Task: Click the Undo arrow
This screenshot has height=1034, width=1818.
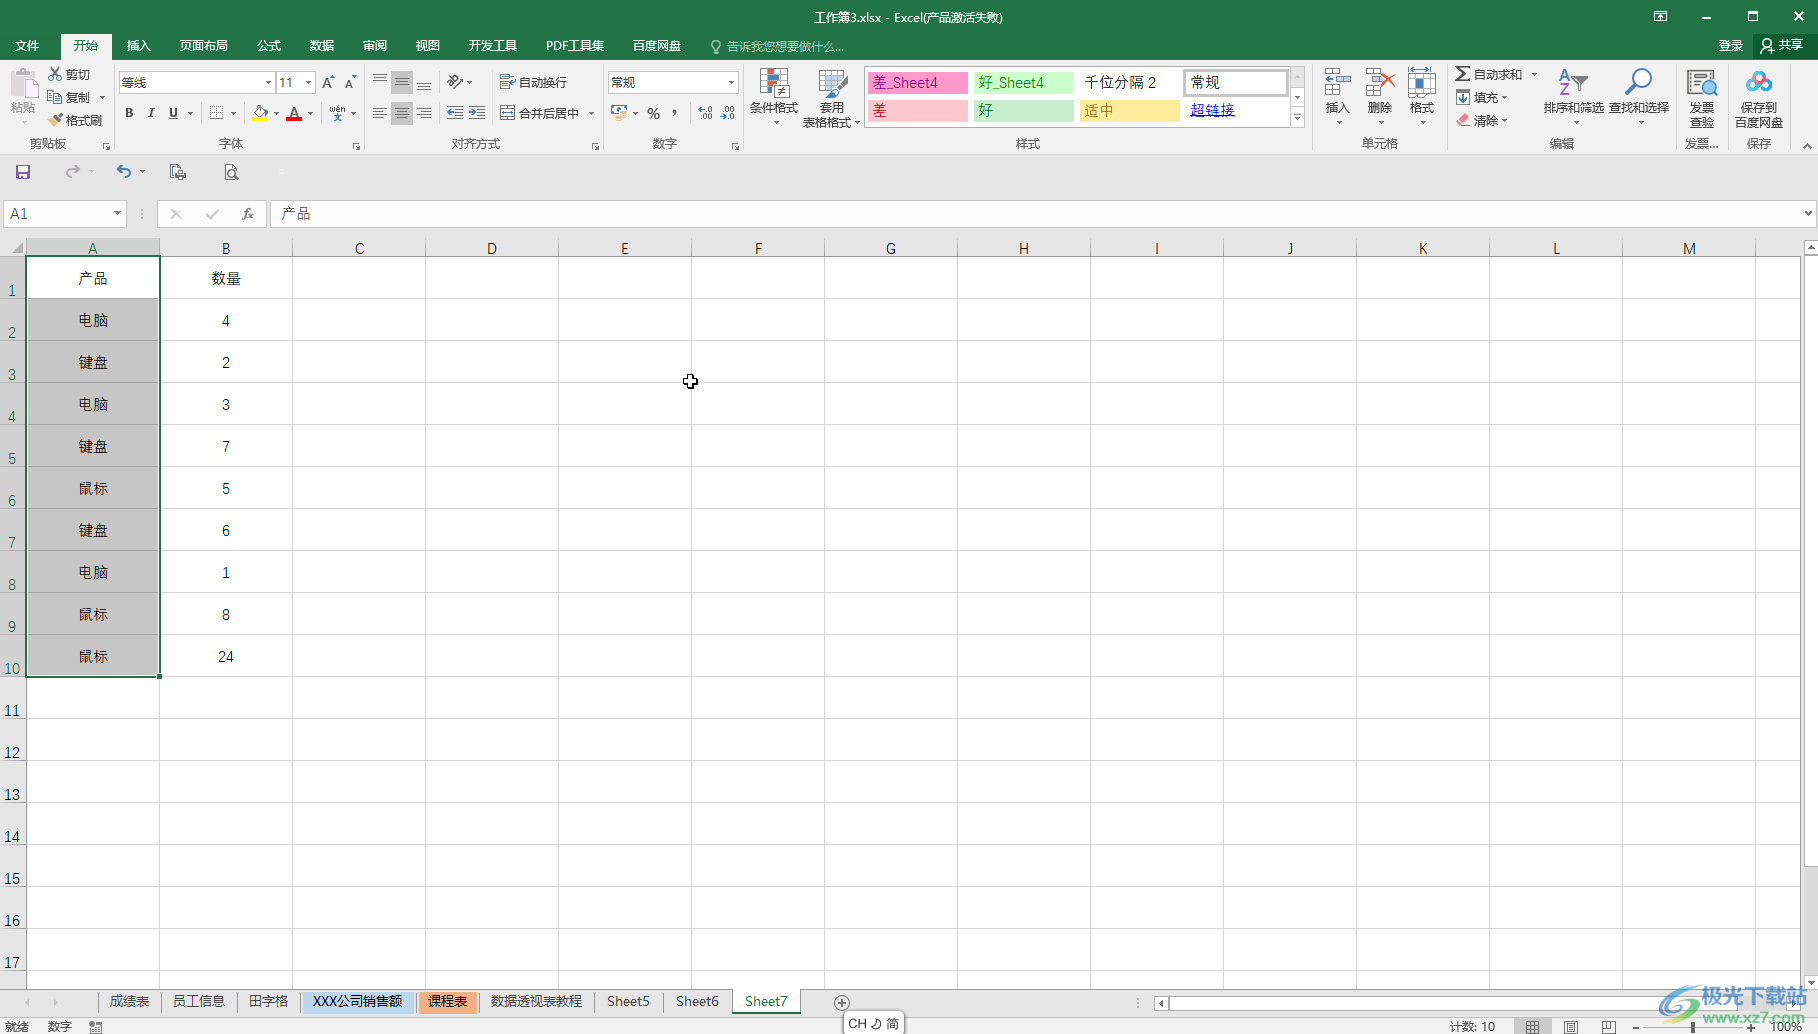Action: [124, 172]
